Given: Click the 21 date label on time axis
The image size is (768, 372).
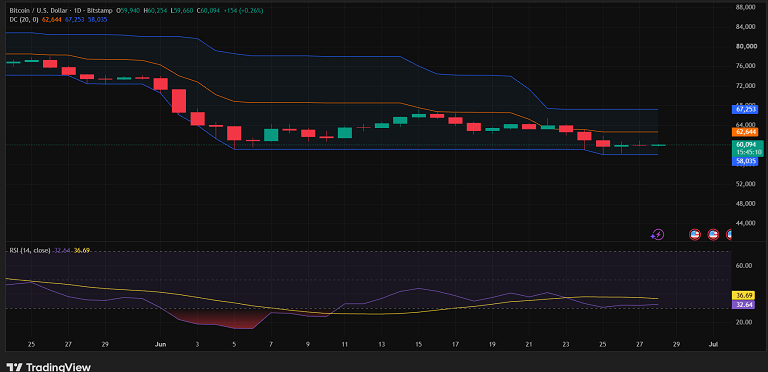Looking at the screenshot, I should (x=529, y=344).
